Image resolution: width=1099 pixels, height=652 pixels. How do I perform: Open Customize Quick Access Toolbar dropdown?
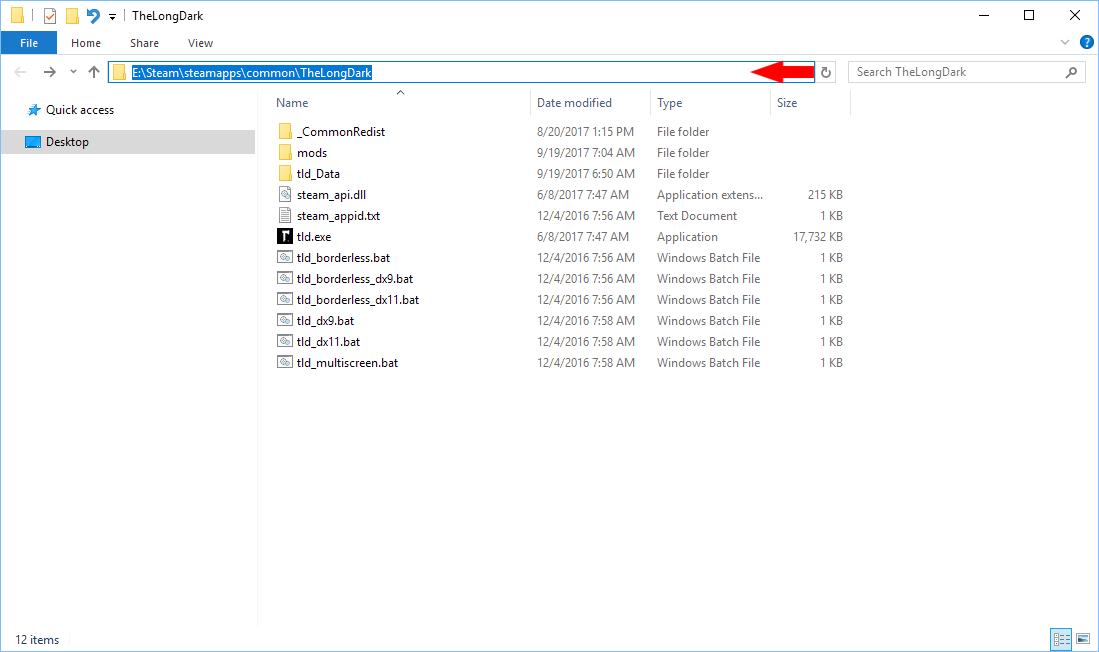112,16
